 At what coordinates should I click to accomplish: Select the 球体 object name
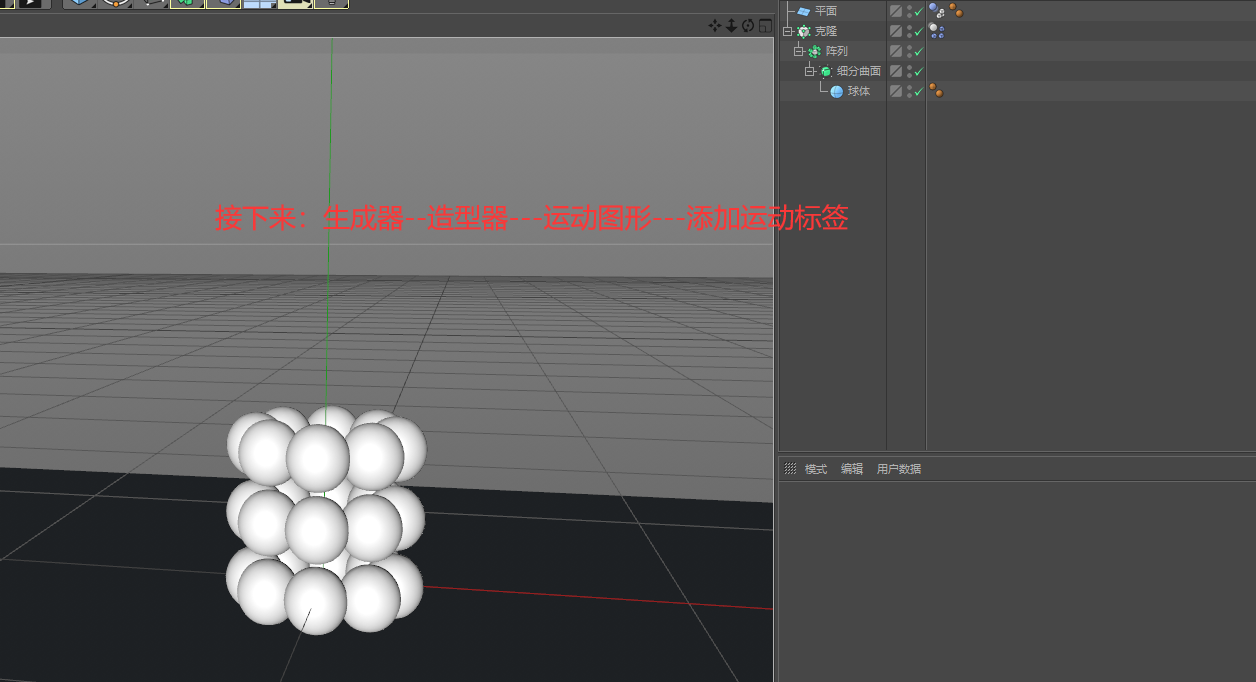tap(859, 91)
